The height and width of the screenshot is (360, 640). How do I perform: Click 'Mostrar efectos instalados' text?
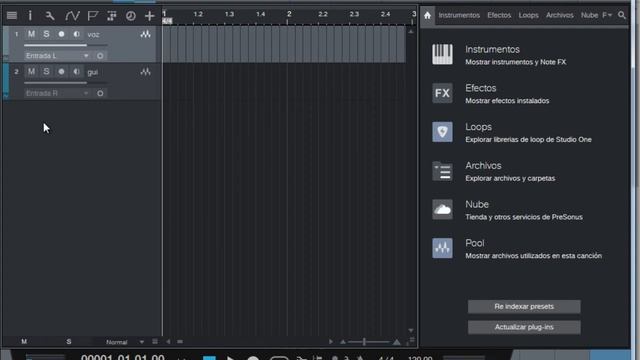(507, 101)
